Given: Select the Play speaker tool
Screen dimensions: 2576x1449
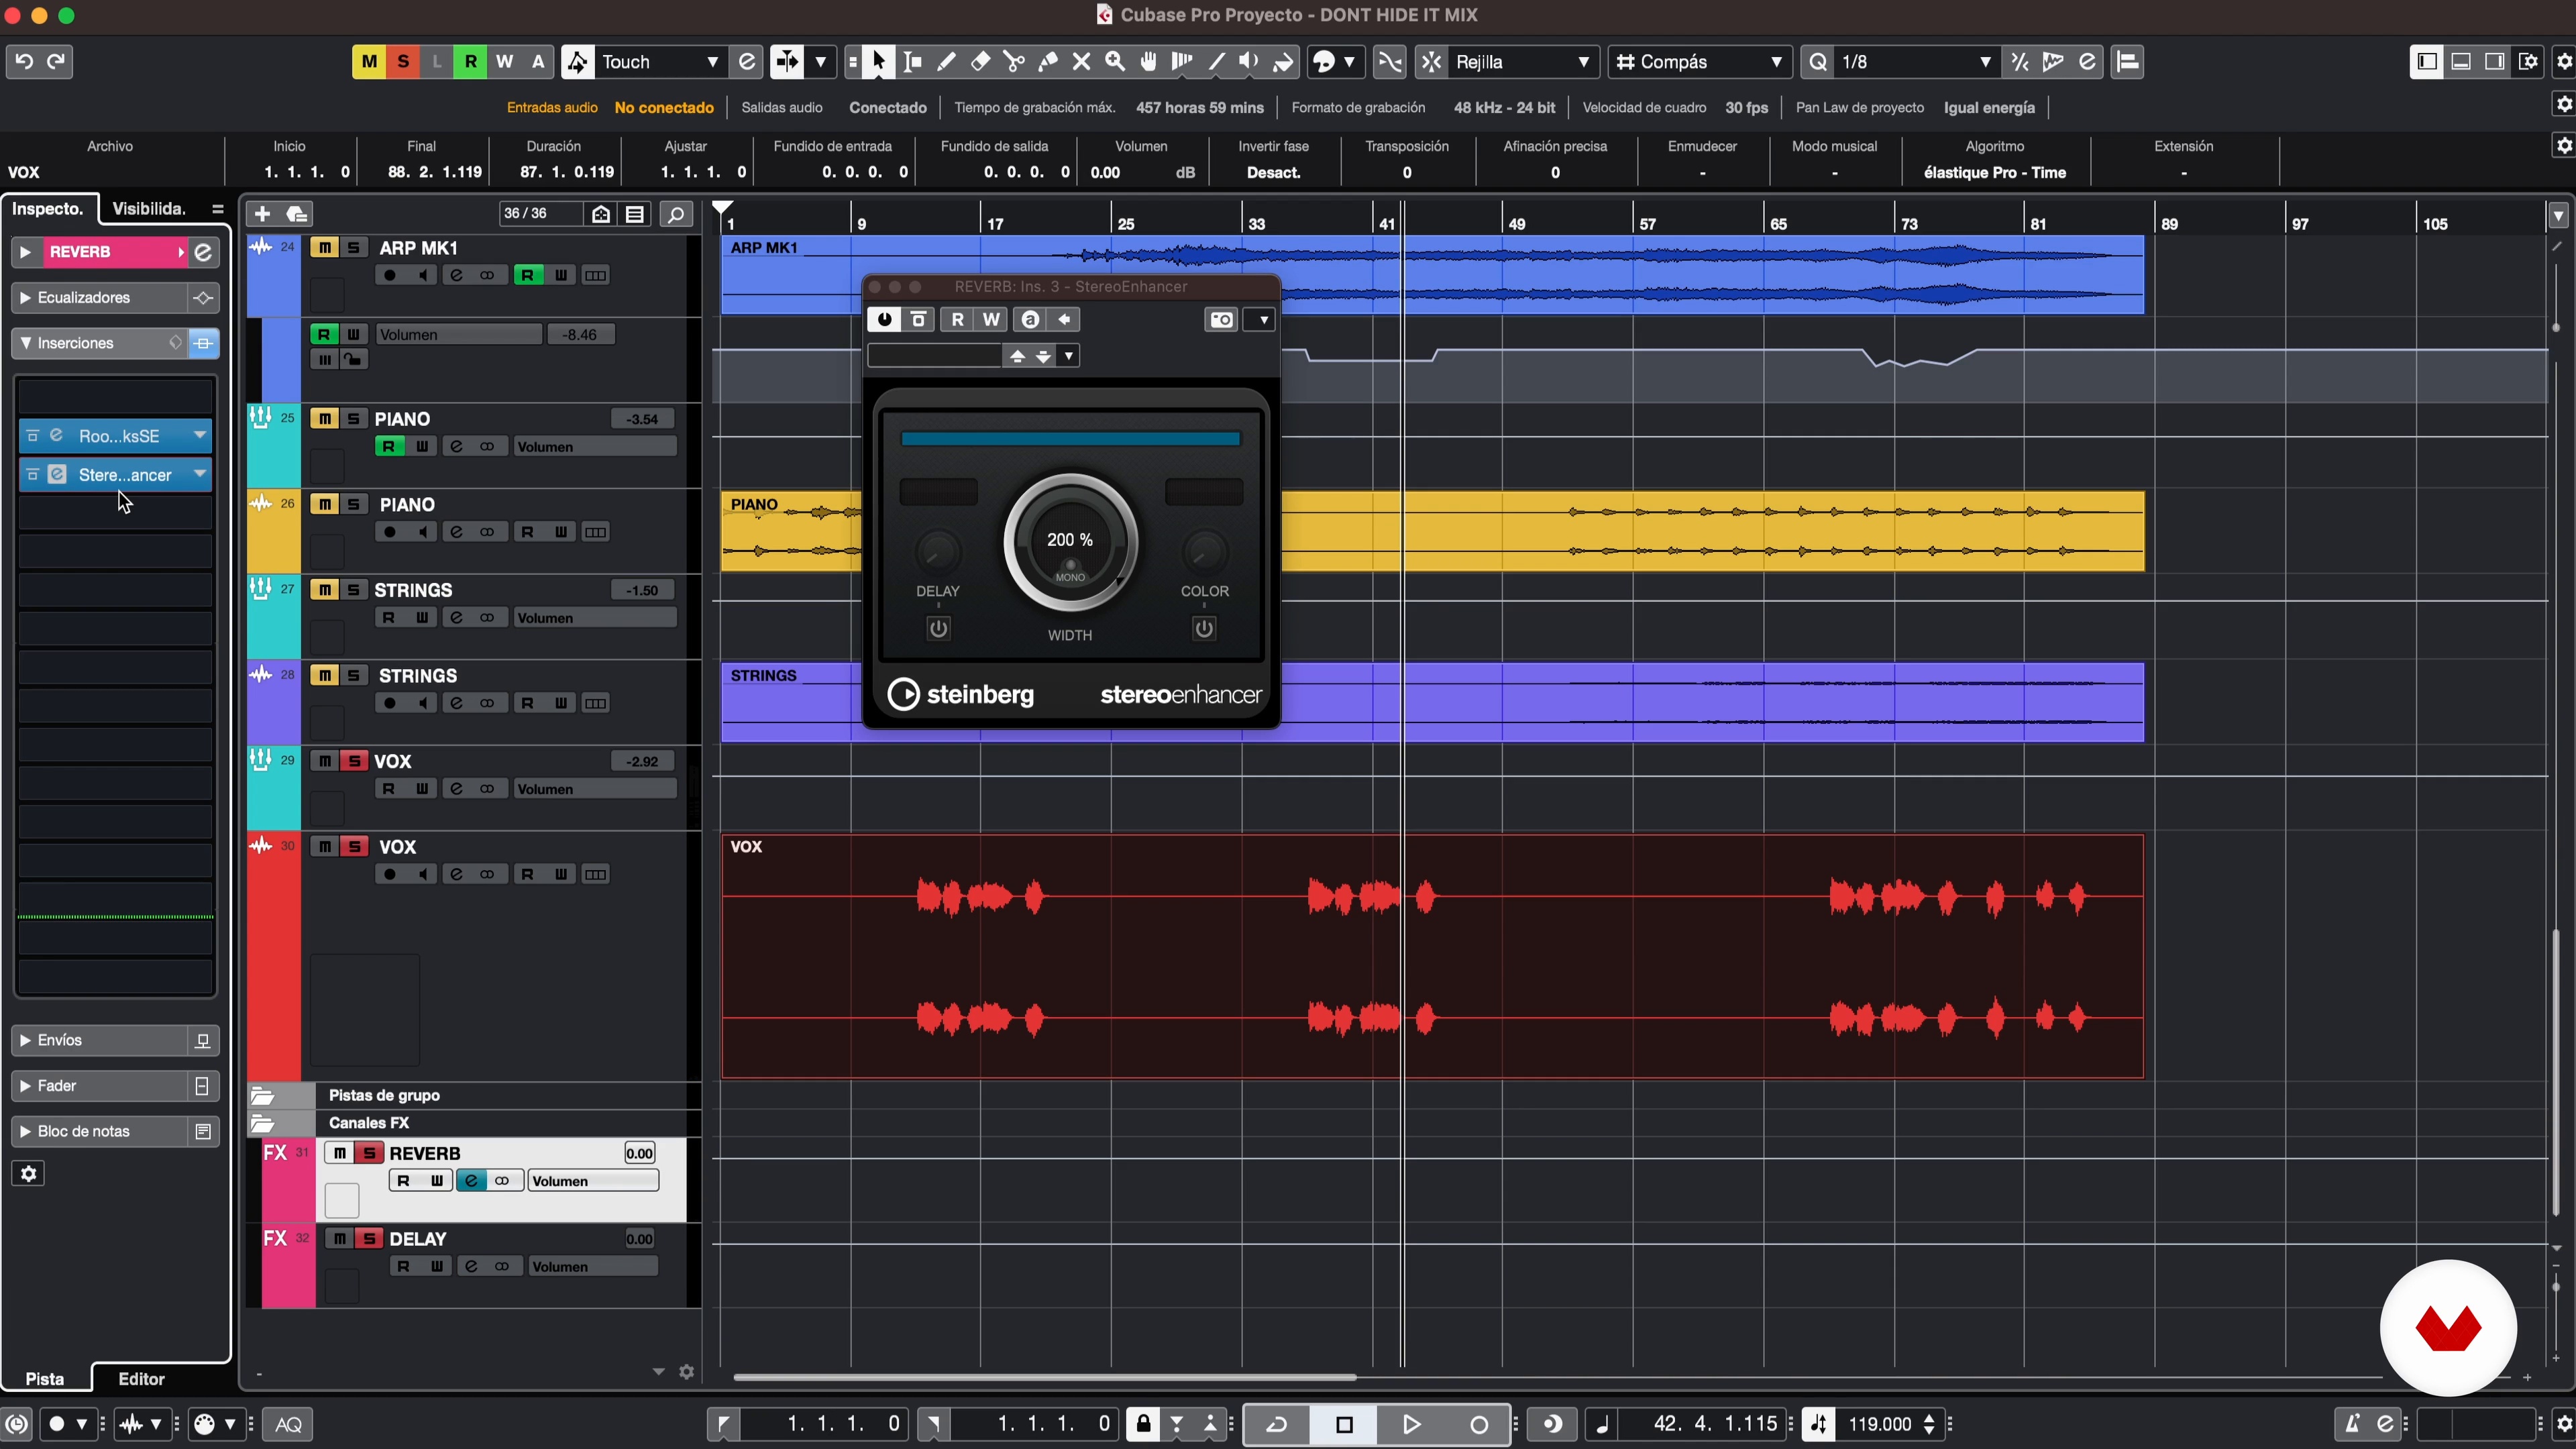Looking at the screenshot, I should (x=1249, y=62).
